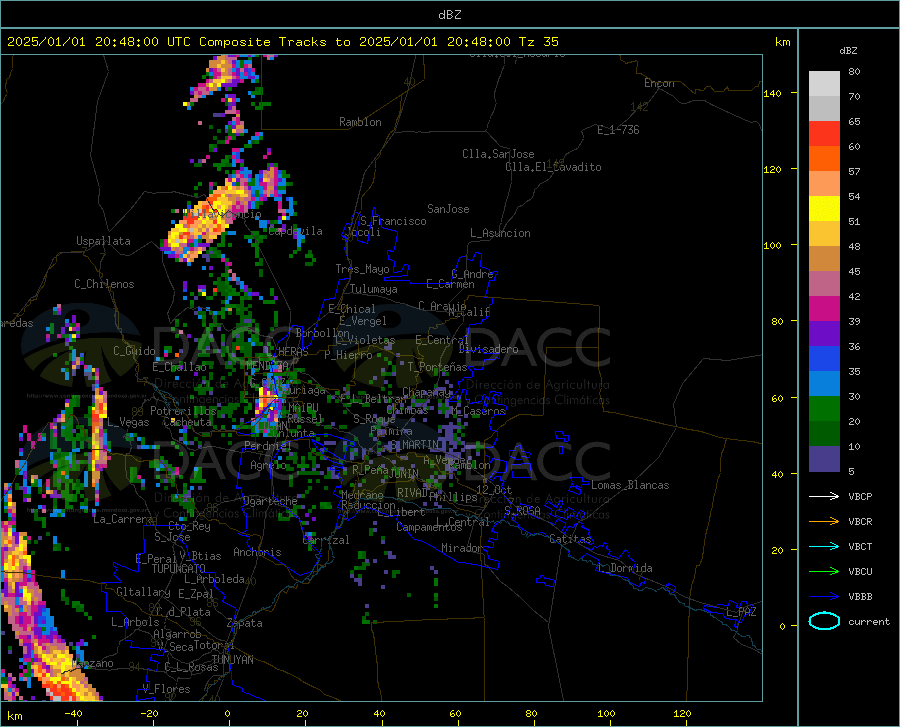Click the VBCR legend label
Screen dimensions: 900x727
pos(860,522)
